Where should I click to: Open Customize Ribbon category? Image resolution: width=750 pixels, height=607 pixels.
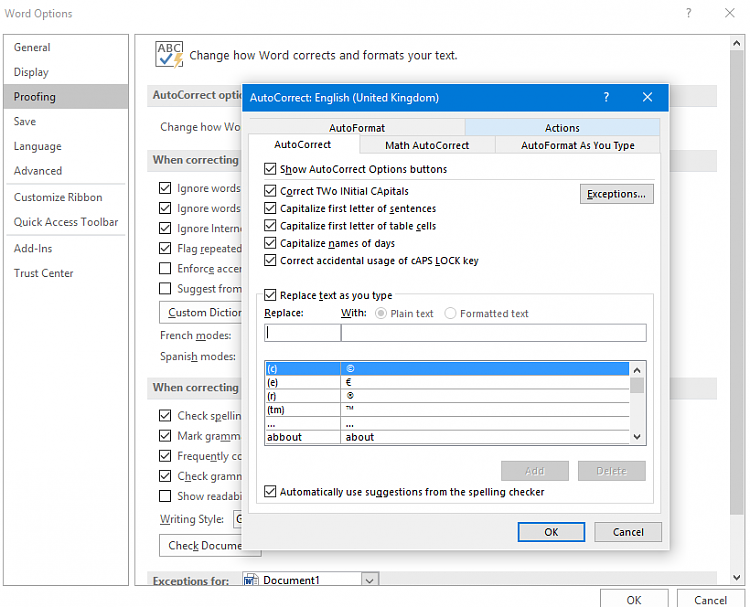(x=66, y=197)
